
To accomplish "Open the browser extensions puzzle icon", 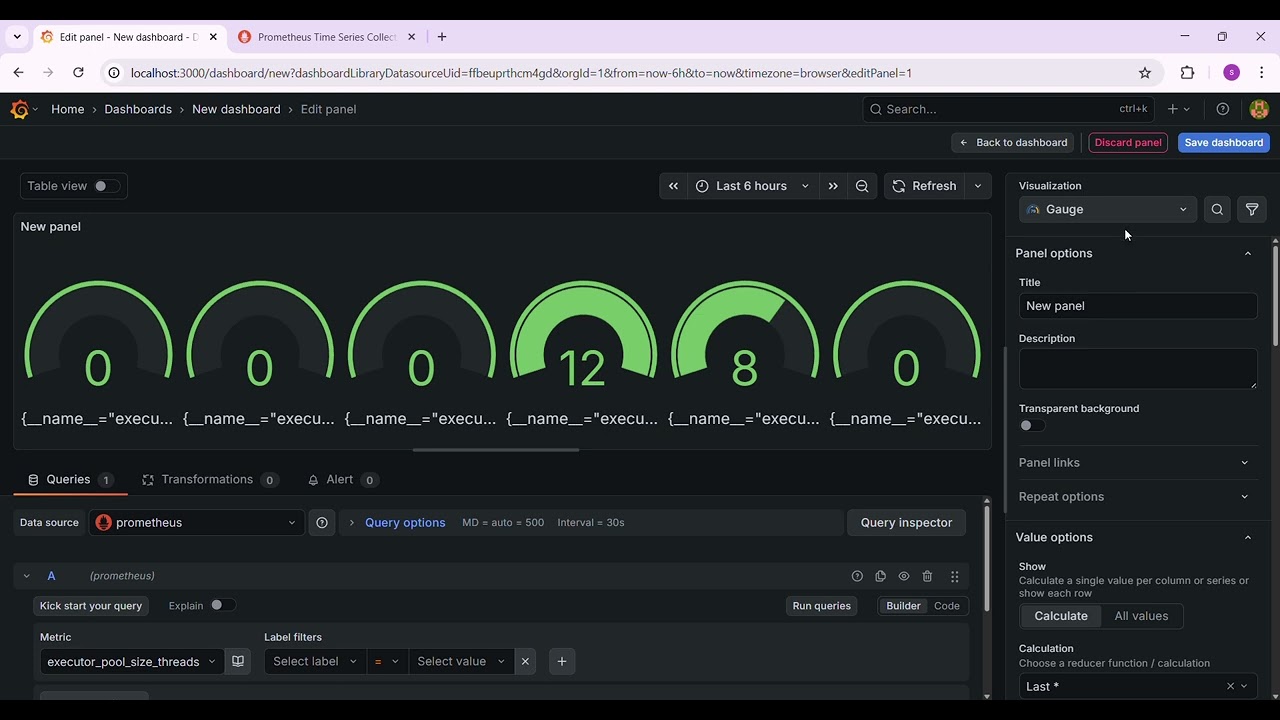I will coord(1187,73).
